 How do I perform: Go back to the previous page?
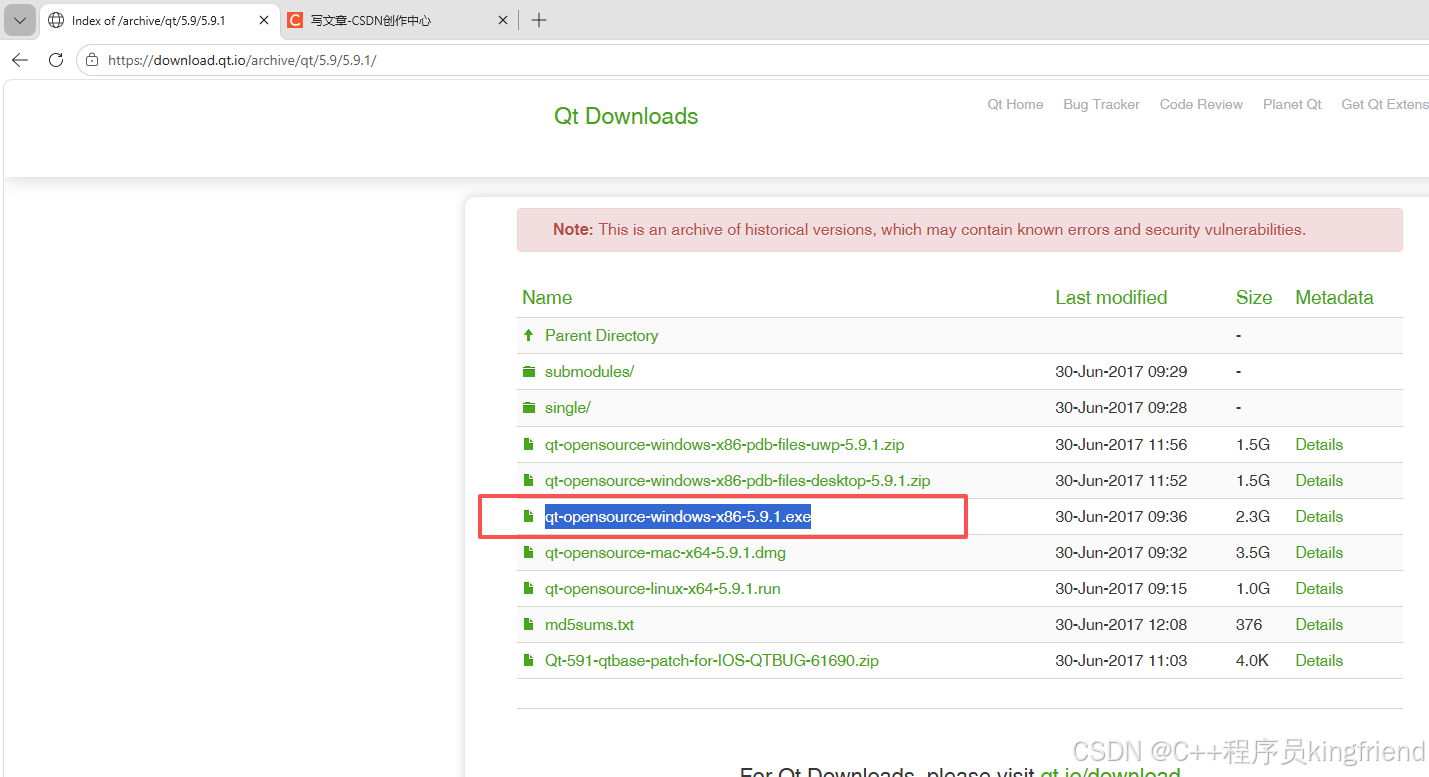click(20, 60)
